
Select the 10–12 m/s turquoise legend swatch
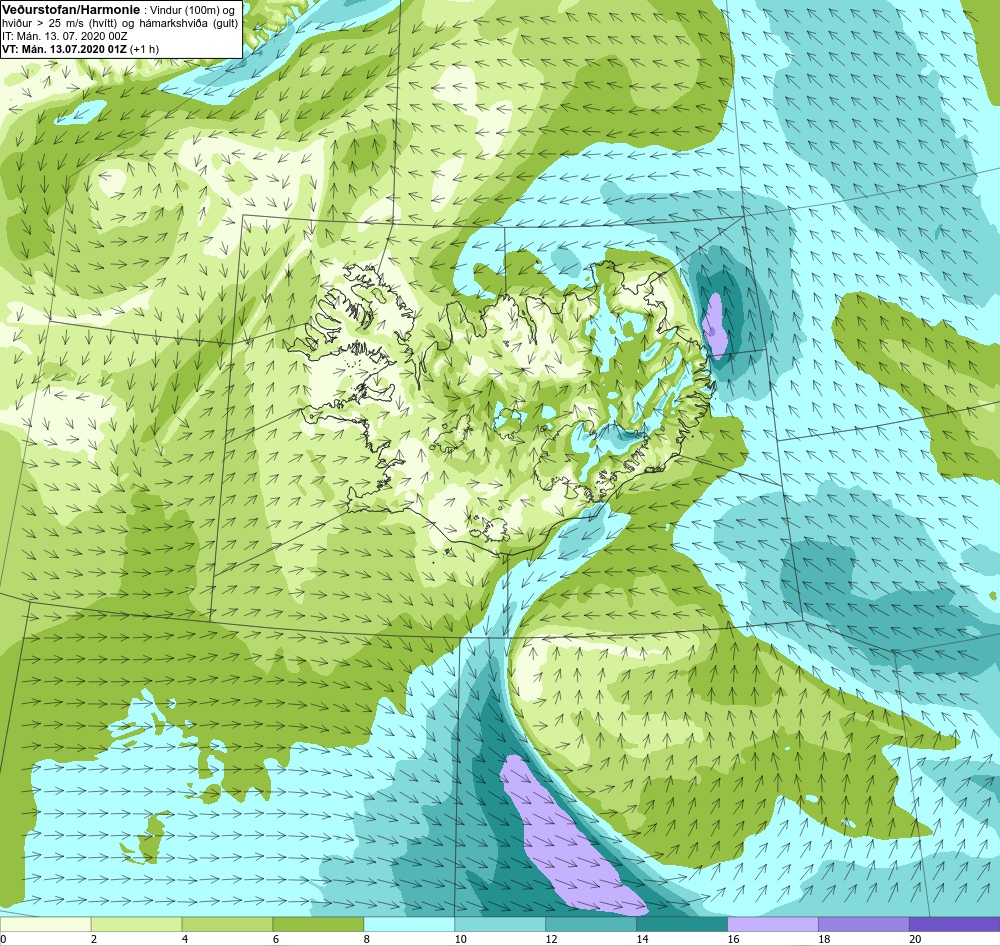500,924
